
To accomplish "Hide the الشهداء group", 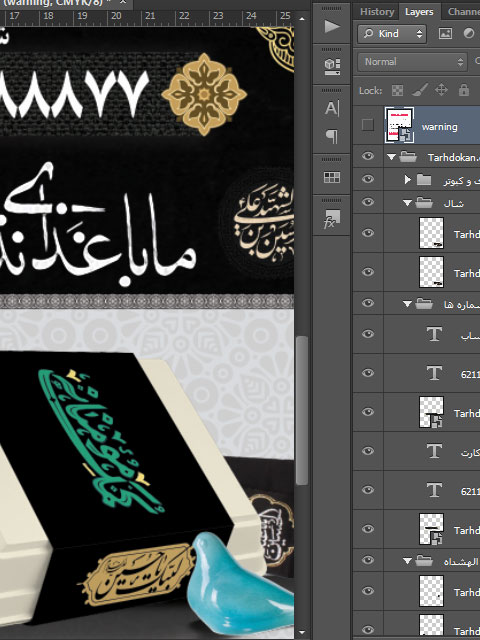I will [x=368, y=560].
